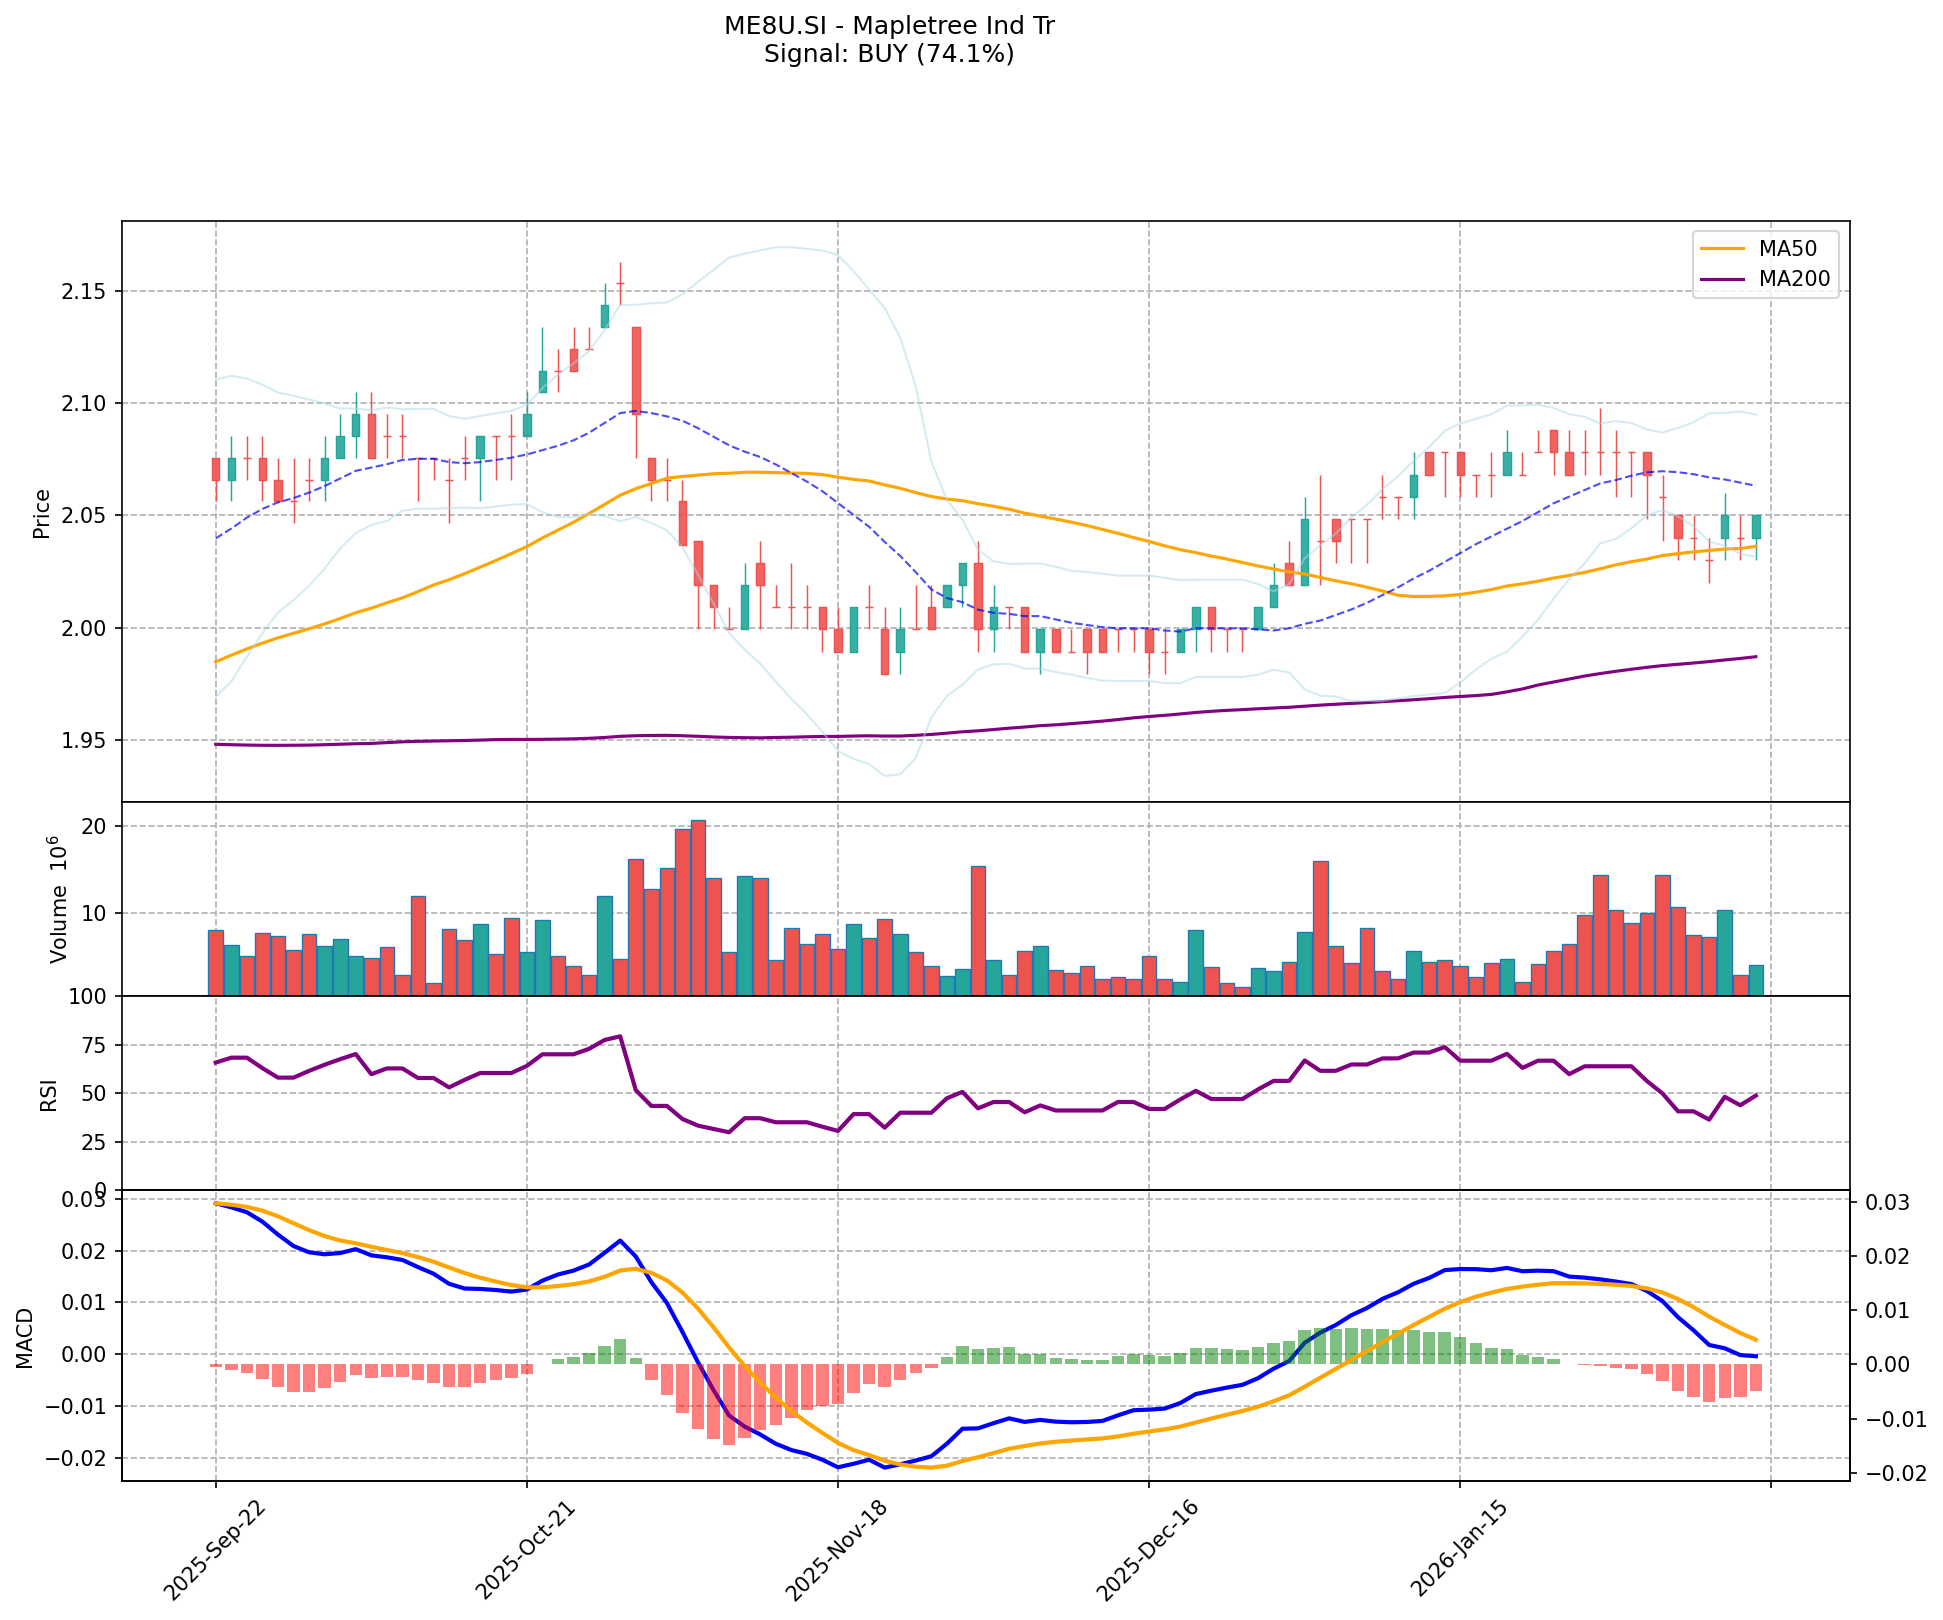Click the MA50 legend entry
Screen dimensions: 1943x1620
1787,247
